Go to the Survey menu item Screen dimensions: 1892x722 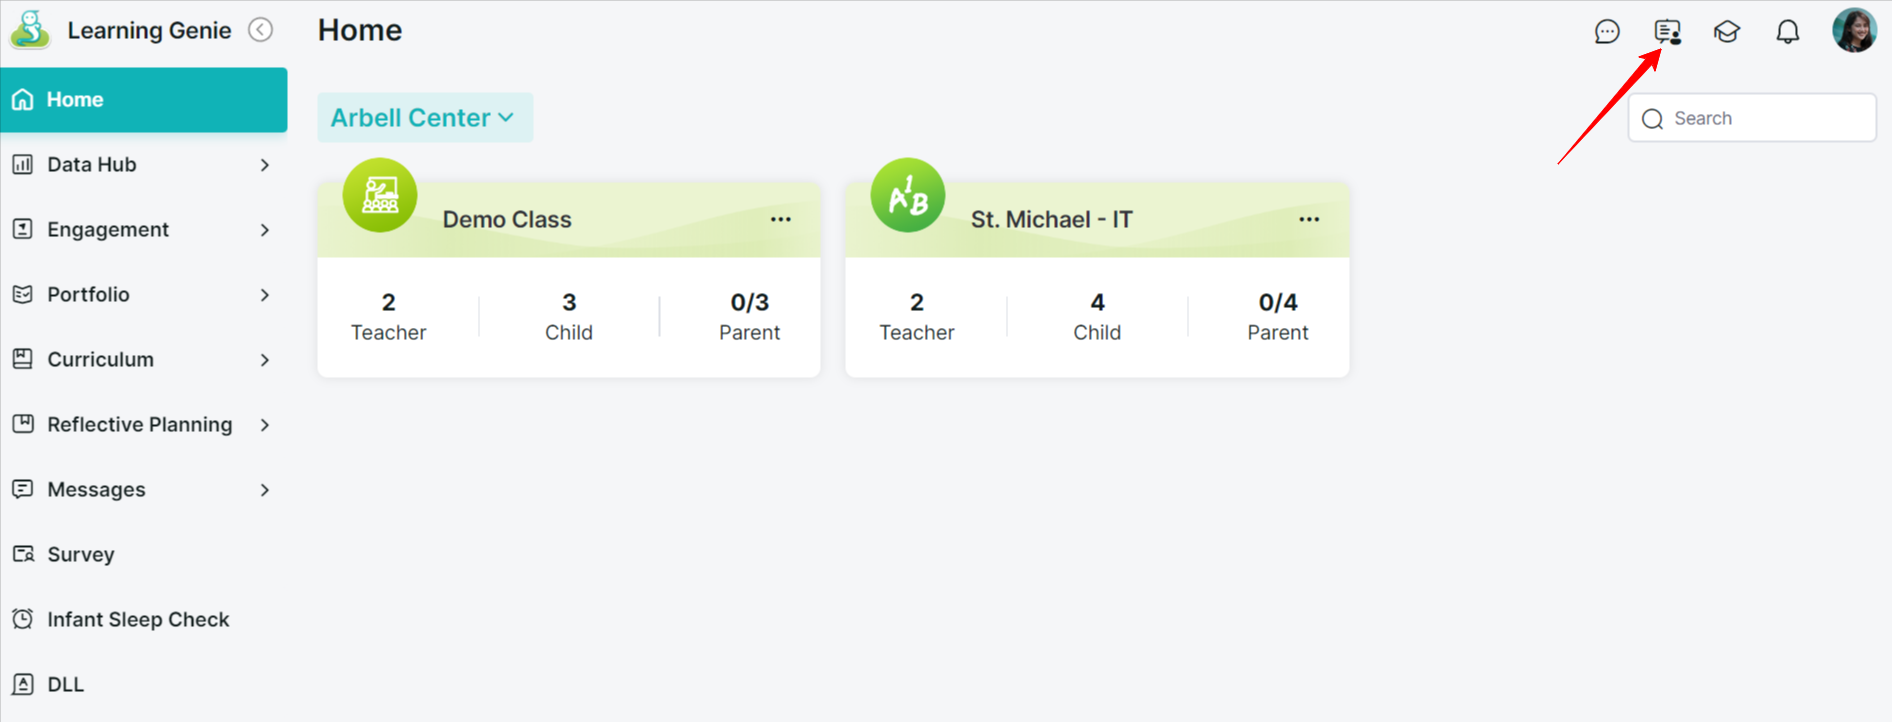143,554
